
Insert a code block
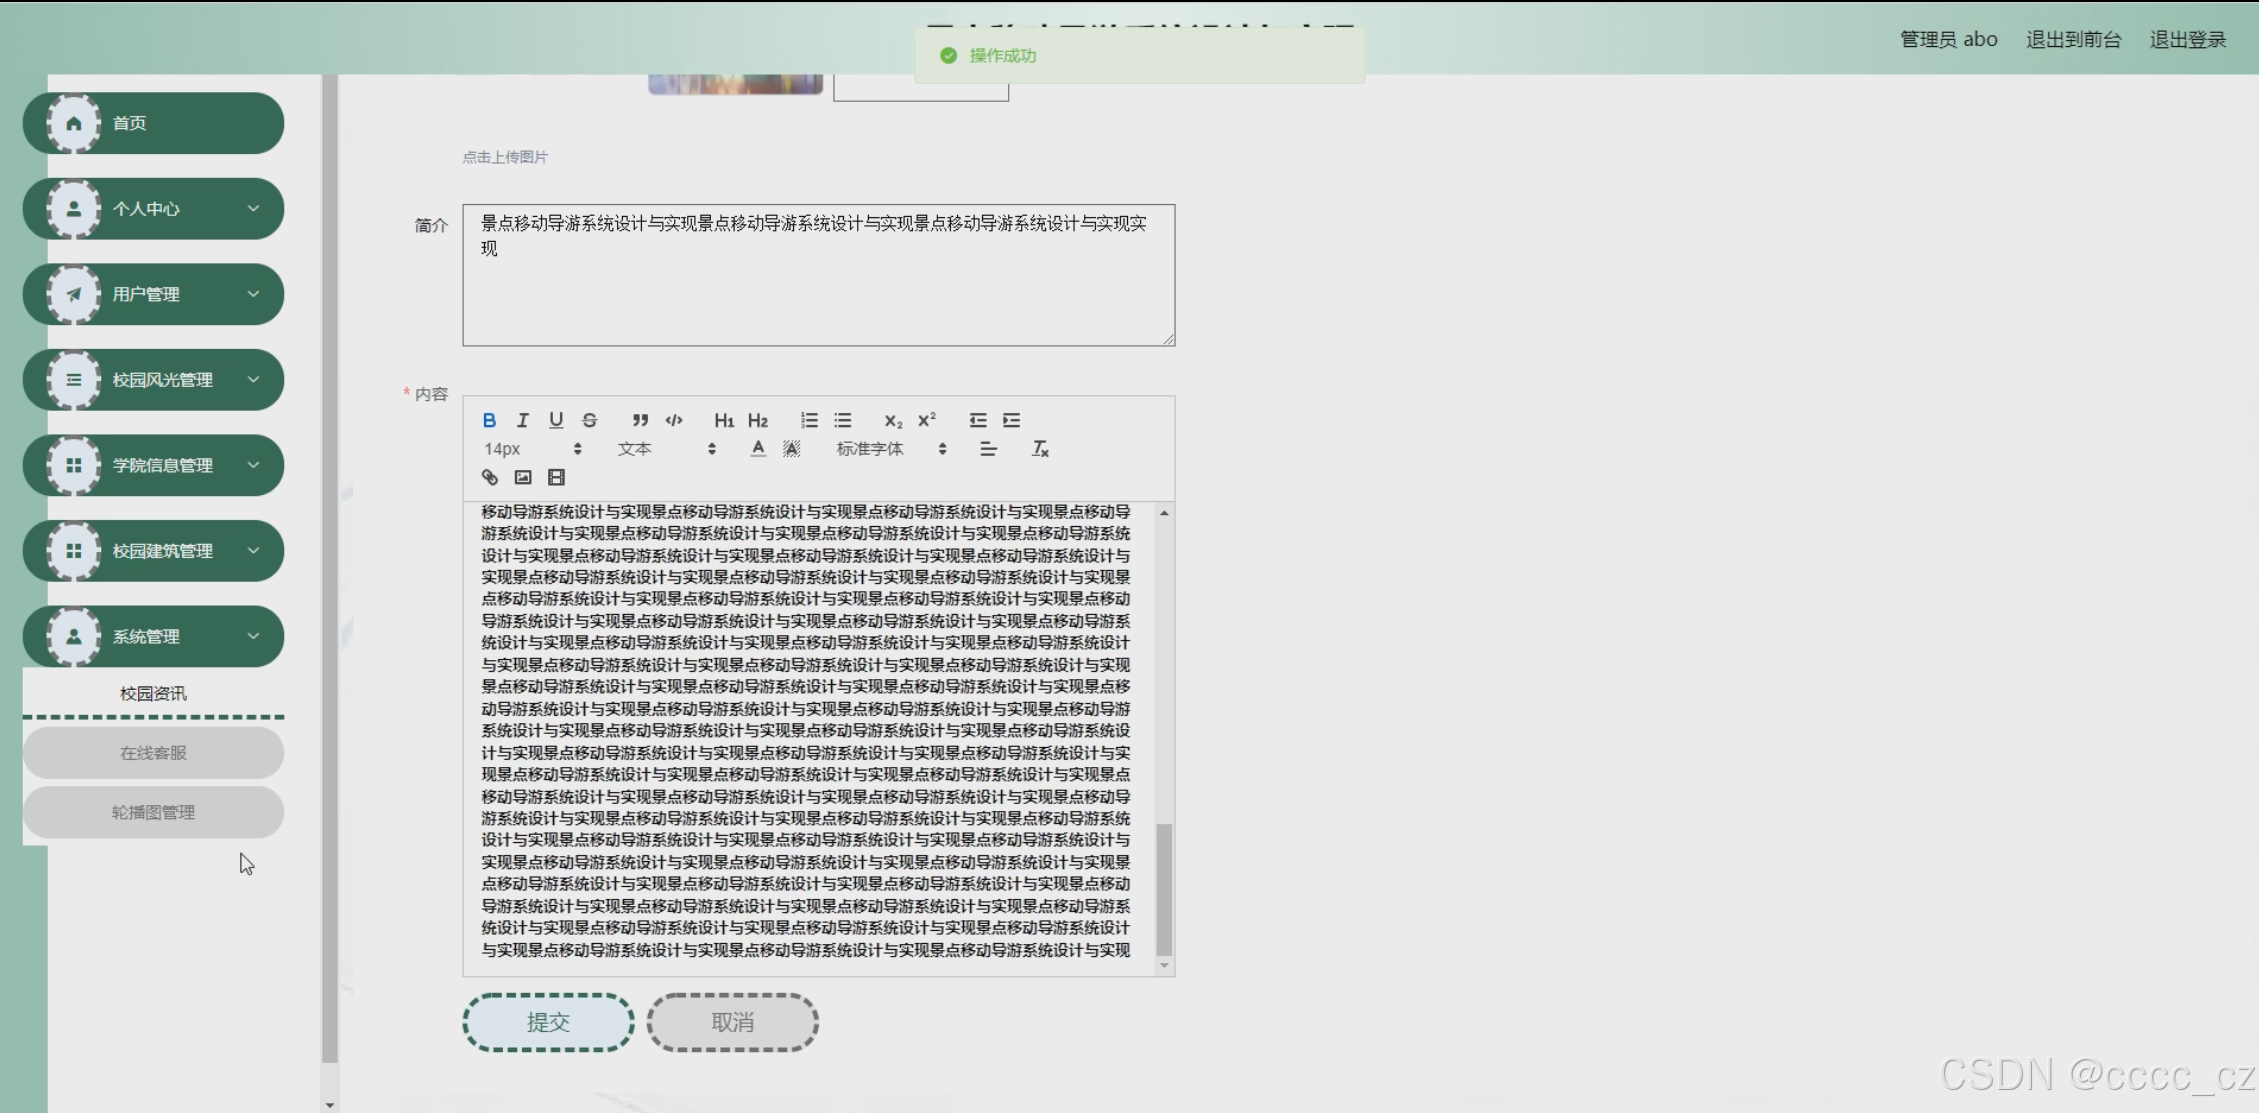click(674, 420)
